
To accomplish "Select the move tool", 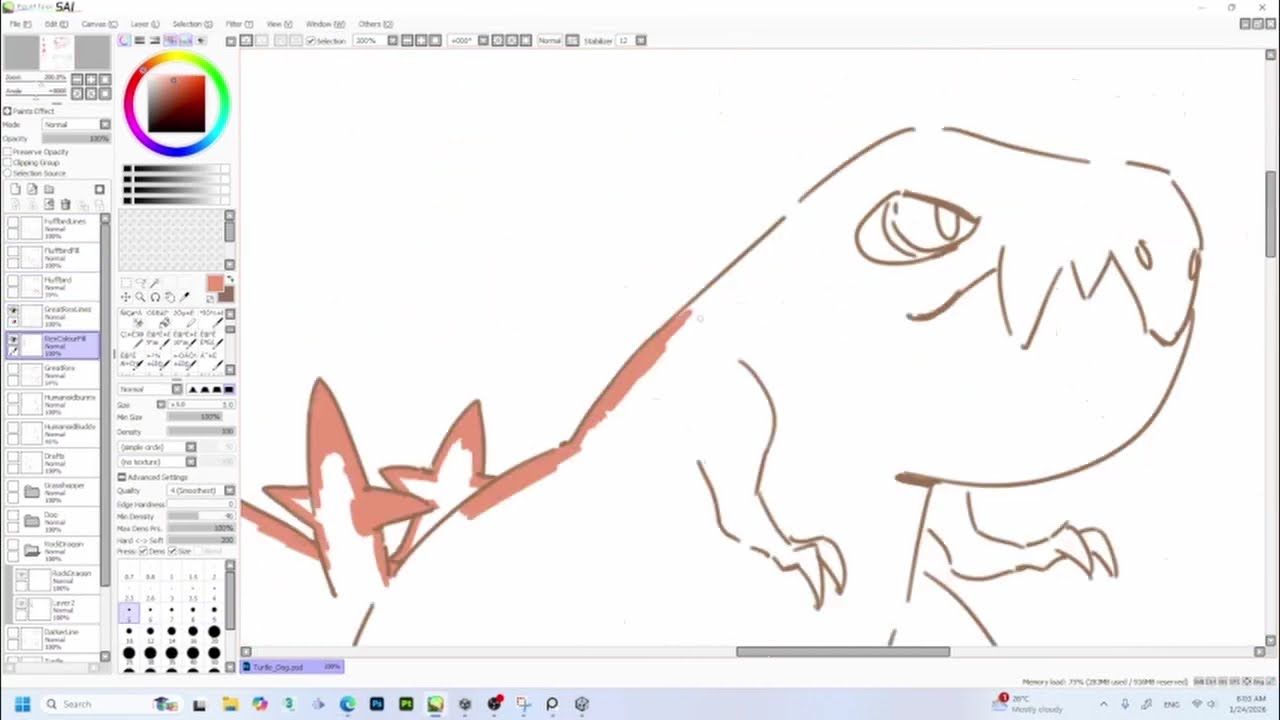I will click(126, 297).
